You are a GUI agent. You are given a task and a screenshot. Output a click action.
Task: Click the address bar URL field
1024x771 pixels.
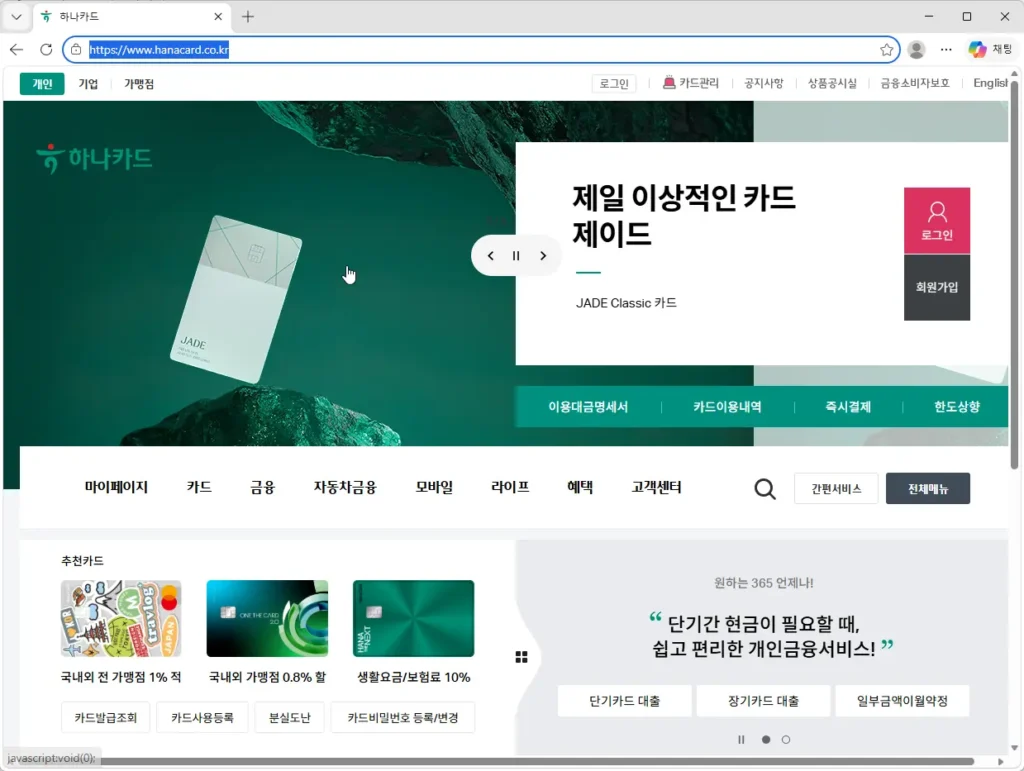[481, 50]
